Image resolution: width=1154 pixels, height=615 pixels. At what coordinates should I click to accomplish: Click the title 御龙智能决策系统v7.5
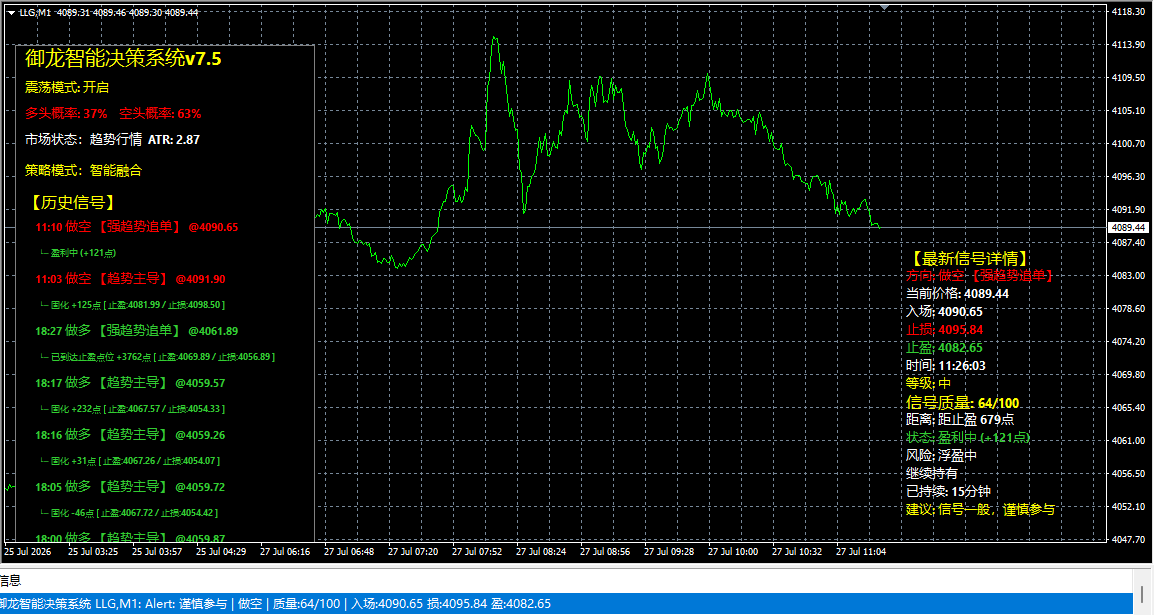click(123, 59)
